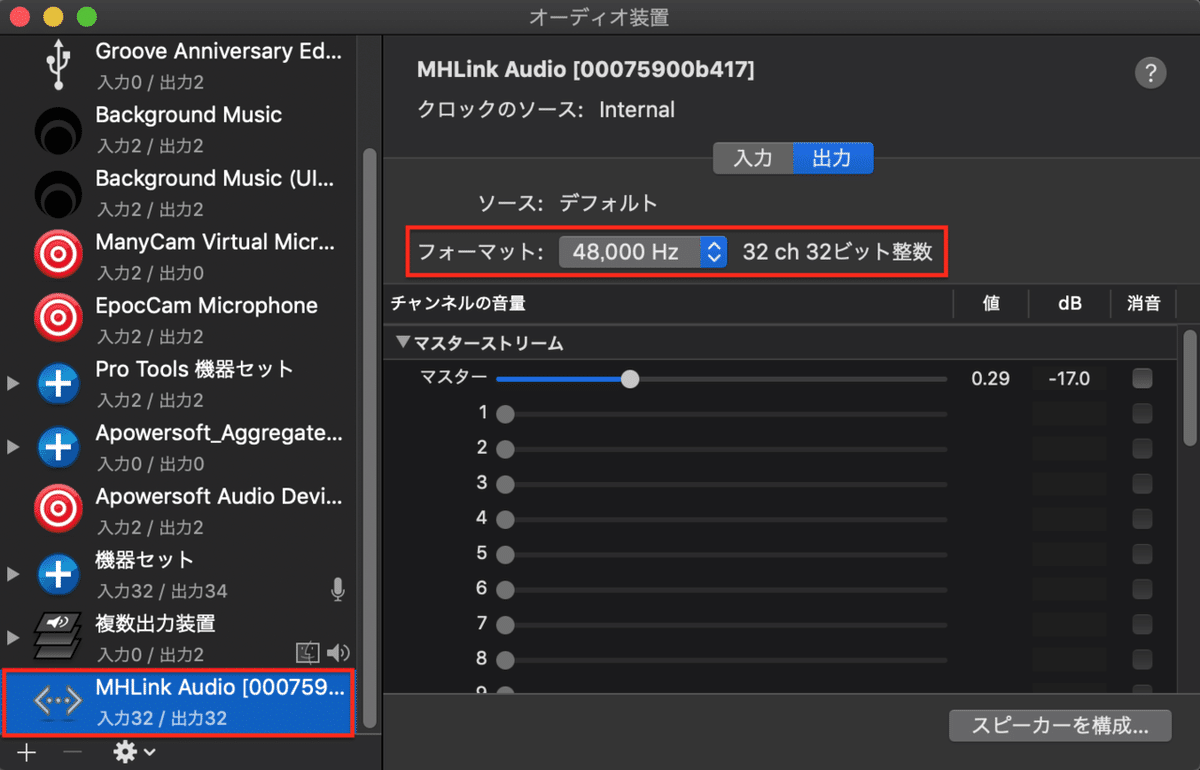Viewport: 1200px width, 770px height.
Task: Open help with the question mark button
Action: click(x=1151, y=73)
